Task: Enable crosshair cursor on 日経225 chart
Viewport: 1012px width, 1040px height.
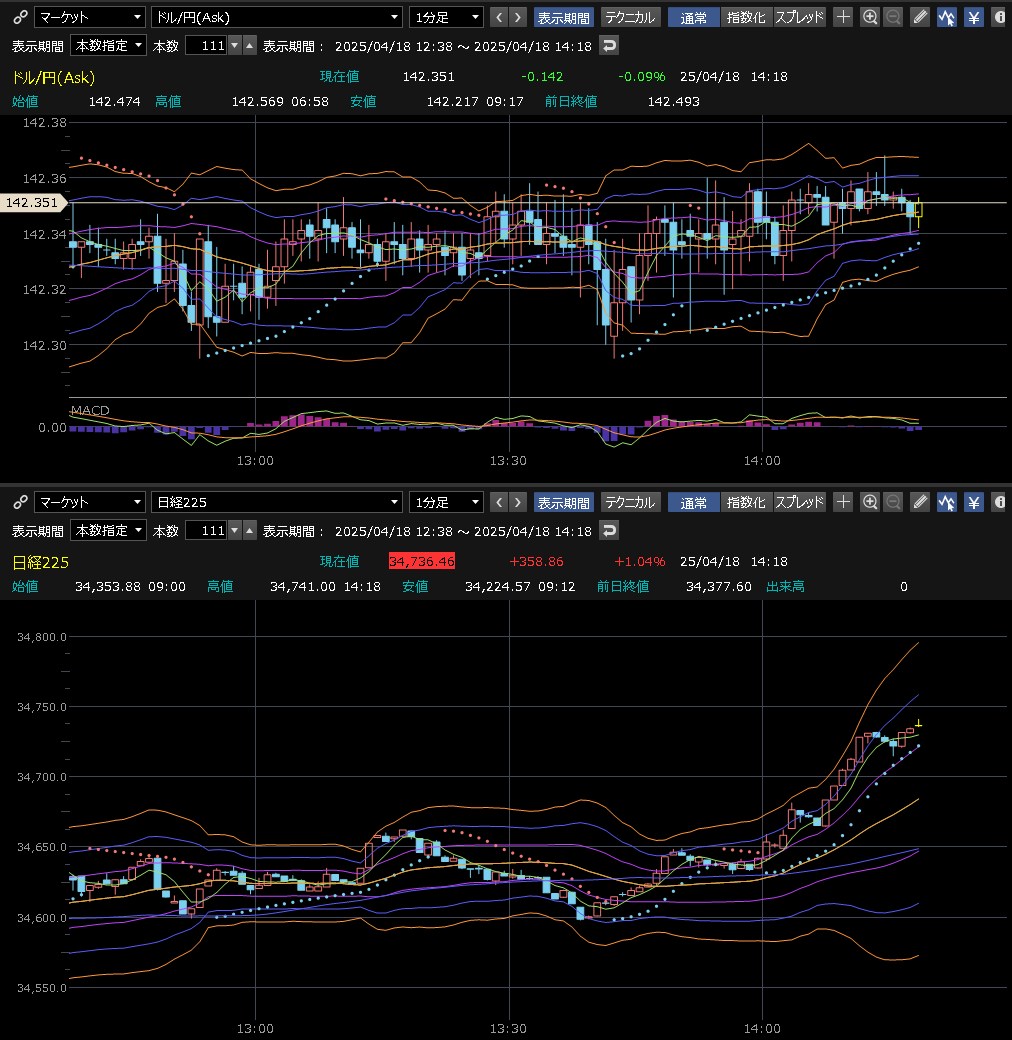Action: point(843,502)
